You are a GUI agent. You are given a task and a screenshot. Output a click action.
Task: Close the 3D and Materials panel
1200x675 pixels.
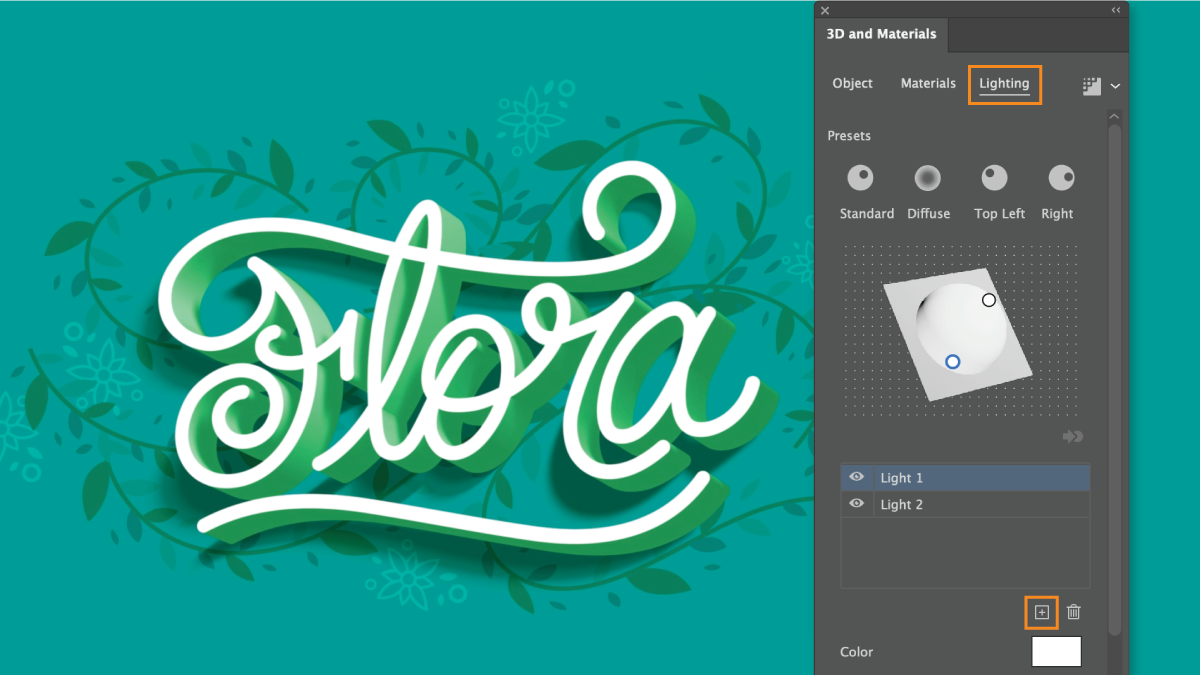point(825,10)
